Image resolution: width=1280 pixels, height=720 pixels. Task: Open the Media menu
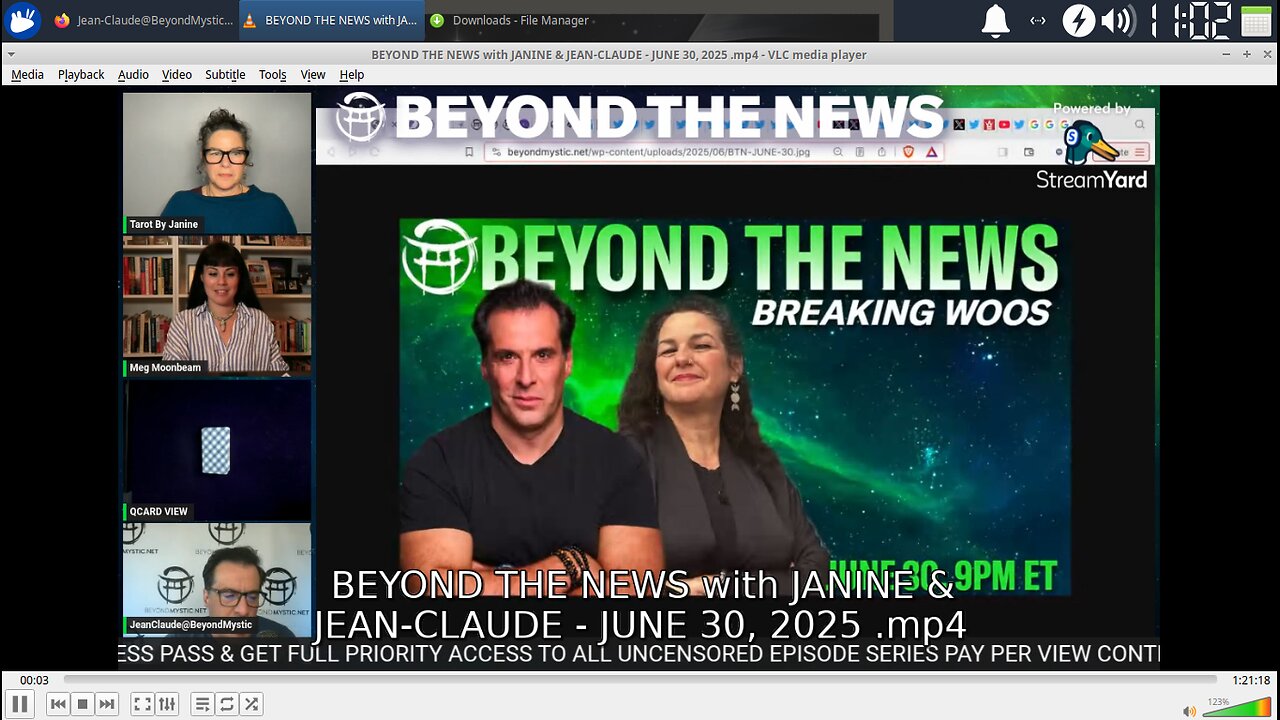coord(27,75)
